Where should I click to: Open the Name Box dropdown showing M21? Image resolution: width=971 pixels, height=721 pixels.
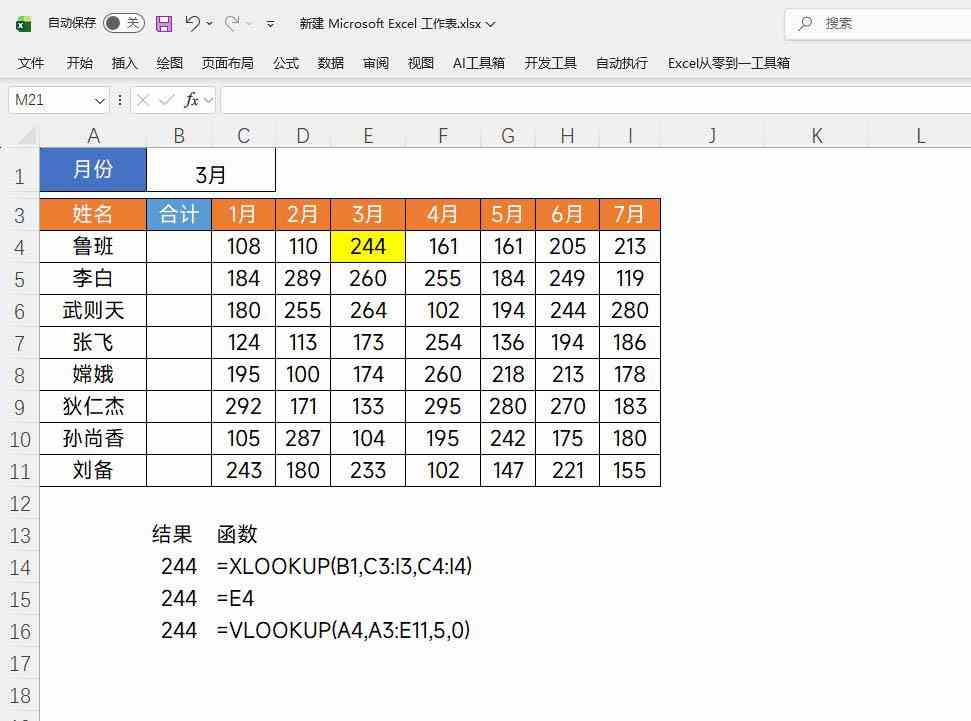(x=98, y=100)
